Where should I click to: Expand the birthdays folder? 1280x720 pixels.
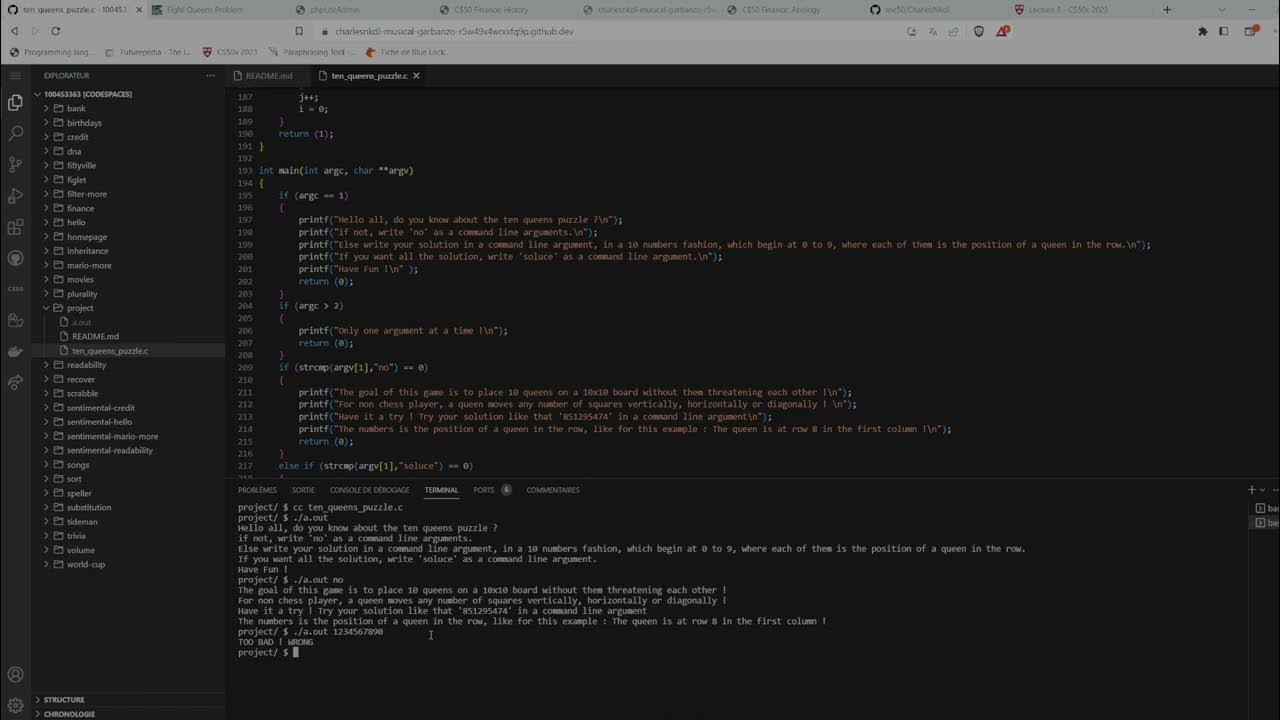(84, 122)
